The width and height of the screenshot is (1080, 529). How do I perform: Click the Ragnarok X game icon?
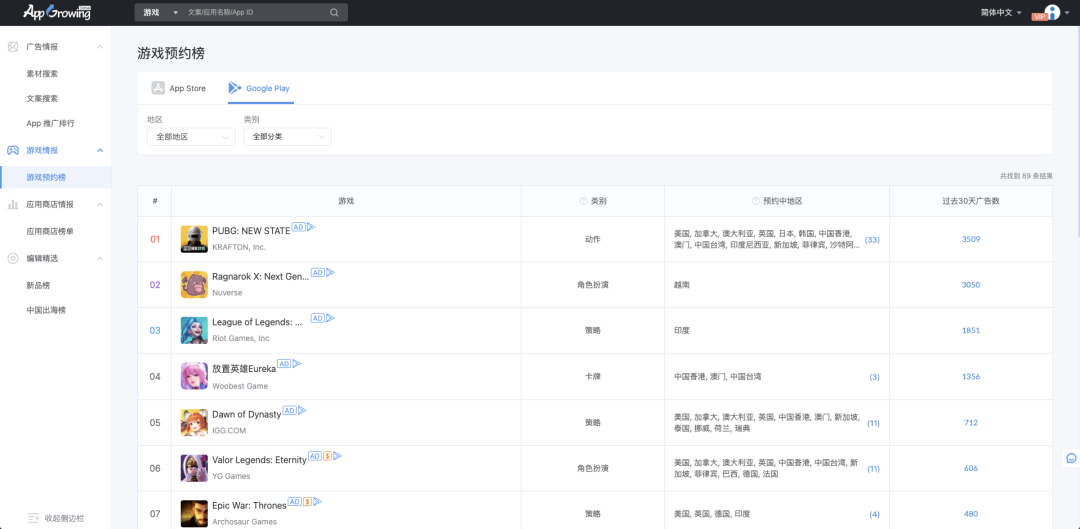coord(194,284)
